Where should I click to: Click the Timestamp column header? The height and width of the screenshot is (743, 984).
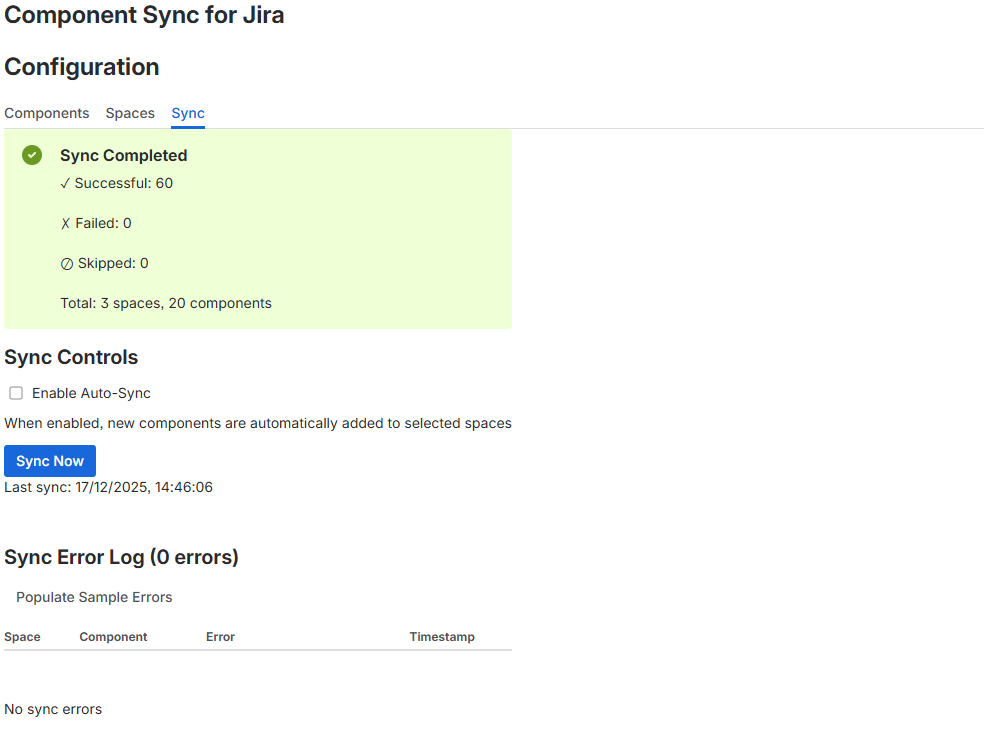tap(441, 637)
